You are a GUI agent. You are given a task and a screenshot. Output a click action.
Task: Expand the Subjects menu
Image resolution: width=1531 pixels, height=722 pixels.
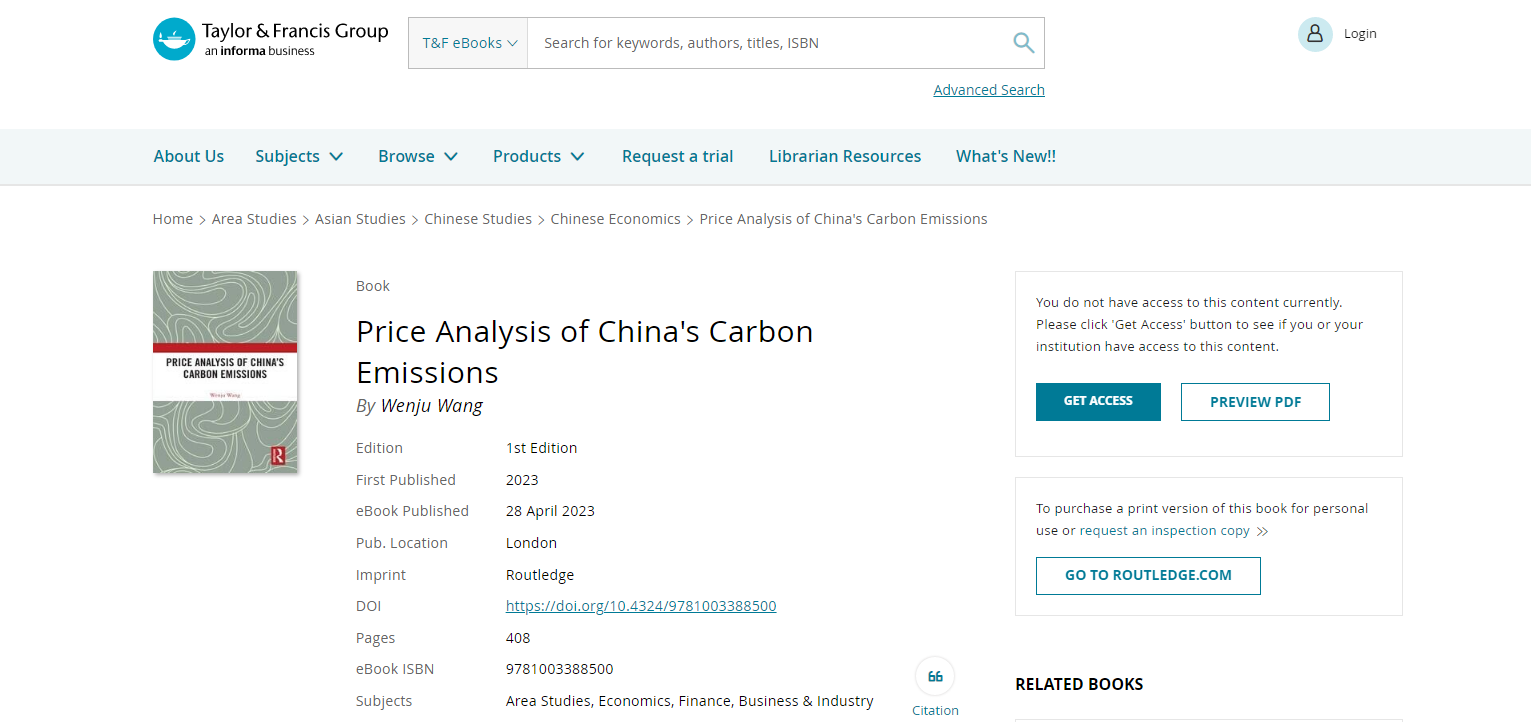pos(299,156)
